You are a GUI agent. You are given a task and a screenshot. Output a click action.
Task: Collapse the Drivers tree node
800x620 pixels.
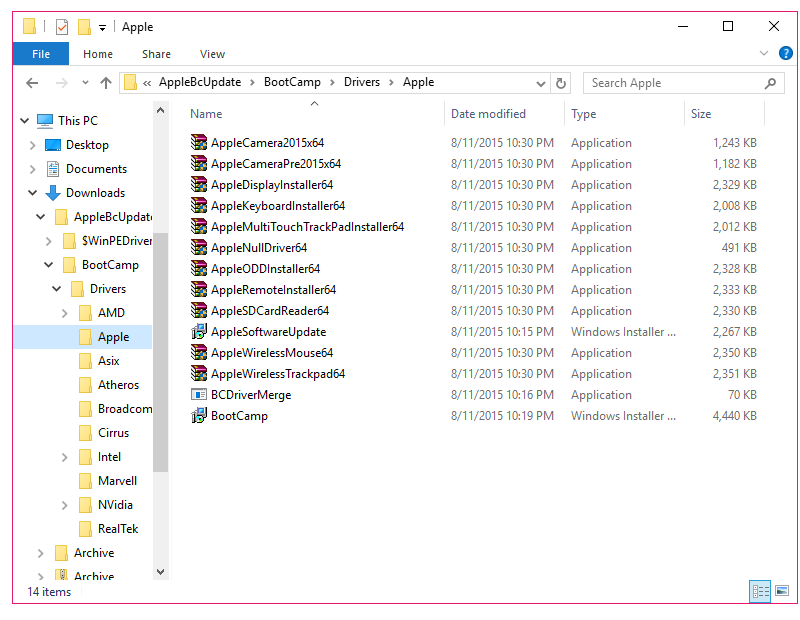(x=57, y=289)
